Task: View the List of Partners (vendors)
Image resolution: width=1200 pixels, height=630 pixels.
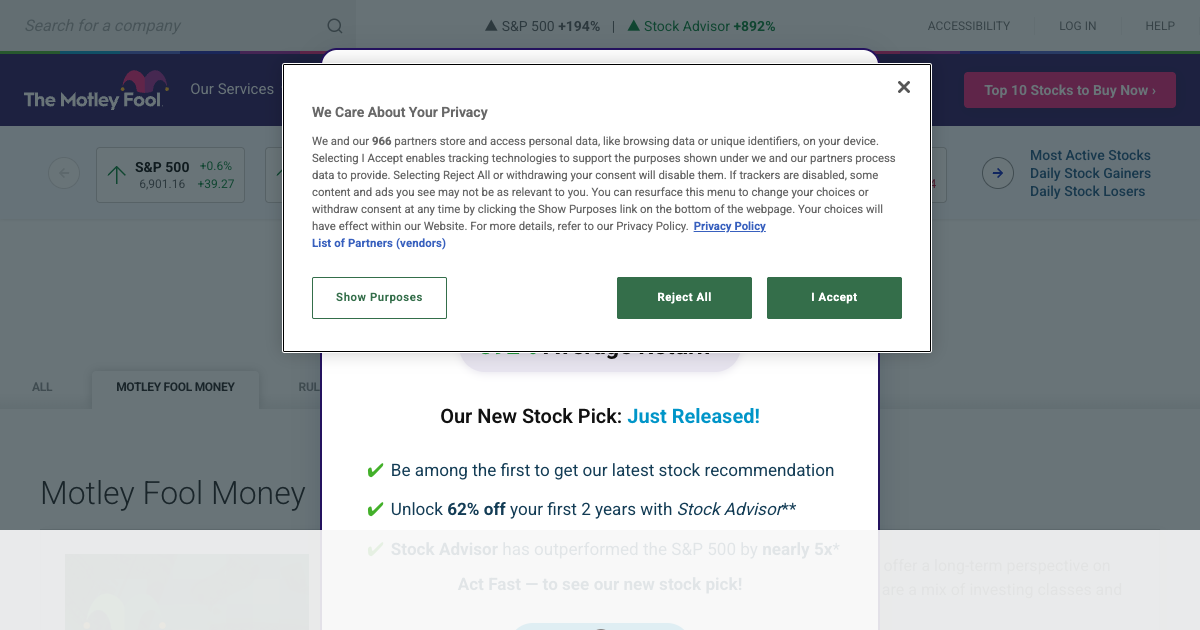Action: (378, 243)
